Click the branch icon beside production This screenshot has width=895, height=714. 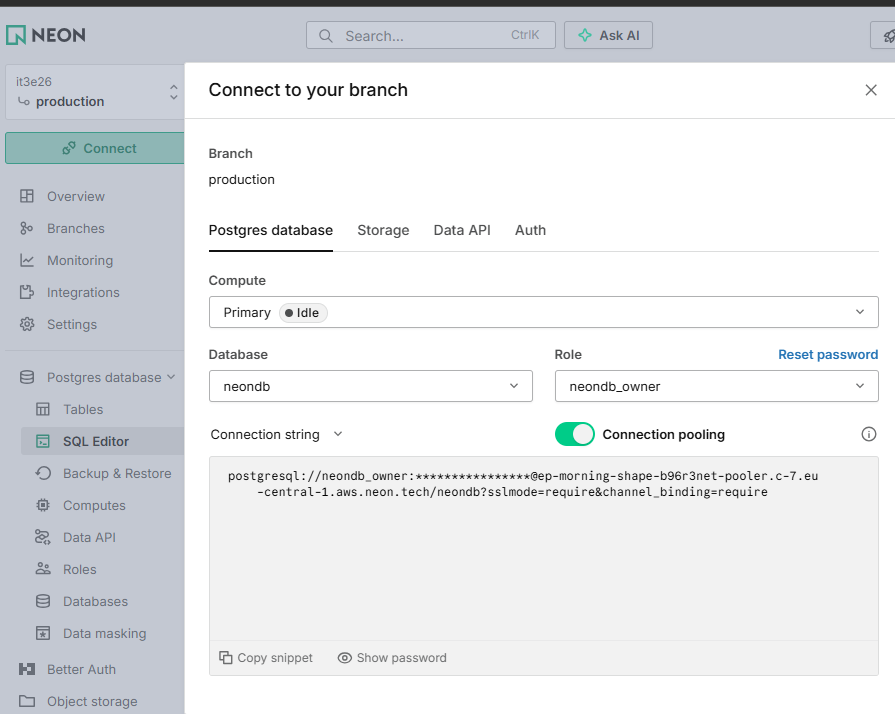click(23, 102)
